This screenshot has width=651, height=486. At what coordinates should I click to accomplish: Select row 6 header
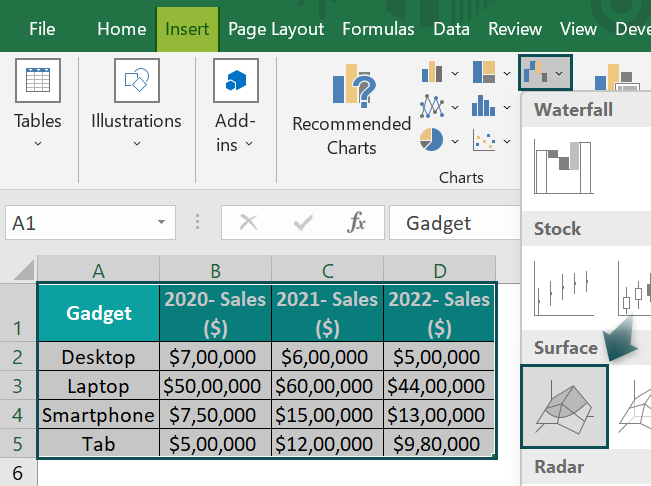[x=17, y=473]
